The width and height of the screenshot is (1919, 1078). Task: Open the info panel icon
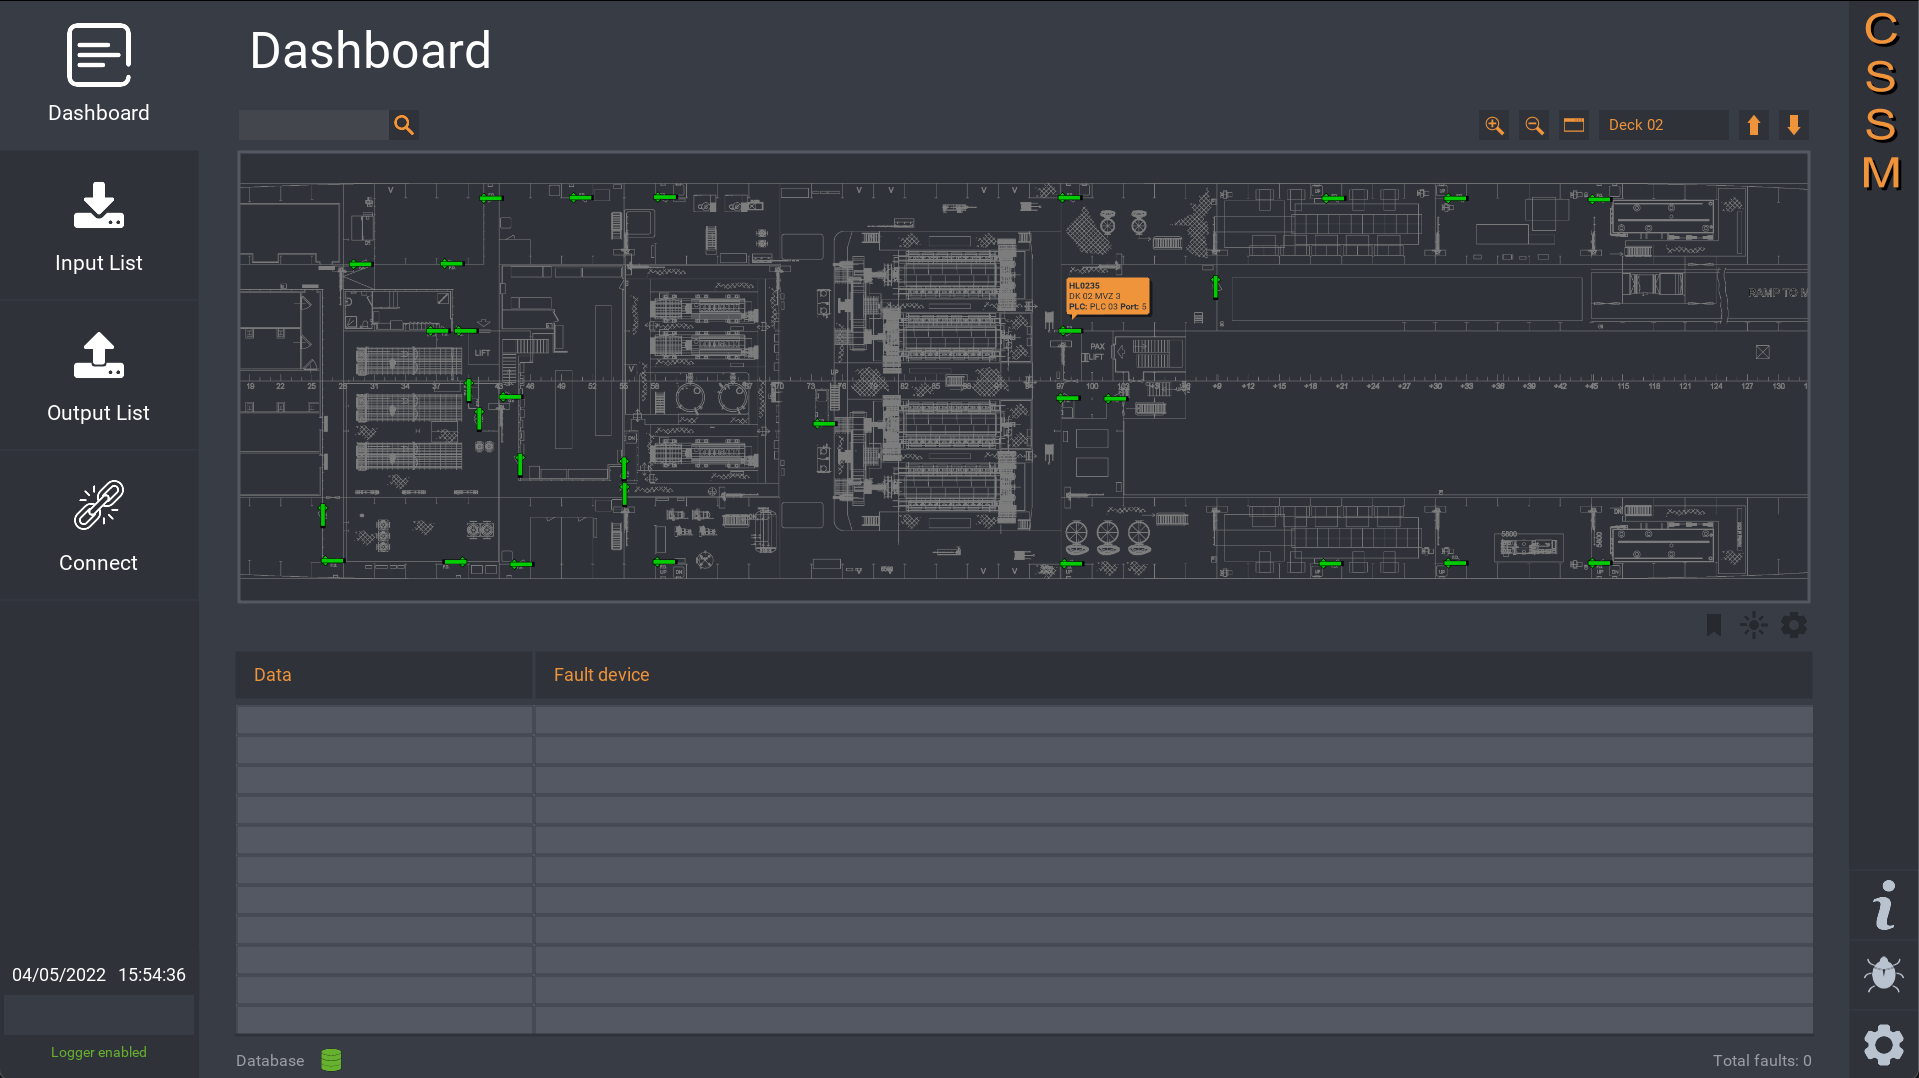pyautogui.click(x=1884, y=905)
